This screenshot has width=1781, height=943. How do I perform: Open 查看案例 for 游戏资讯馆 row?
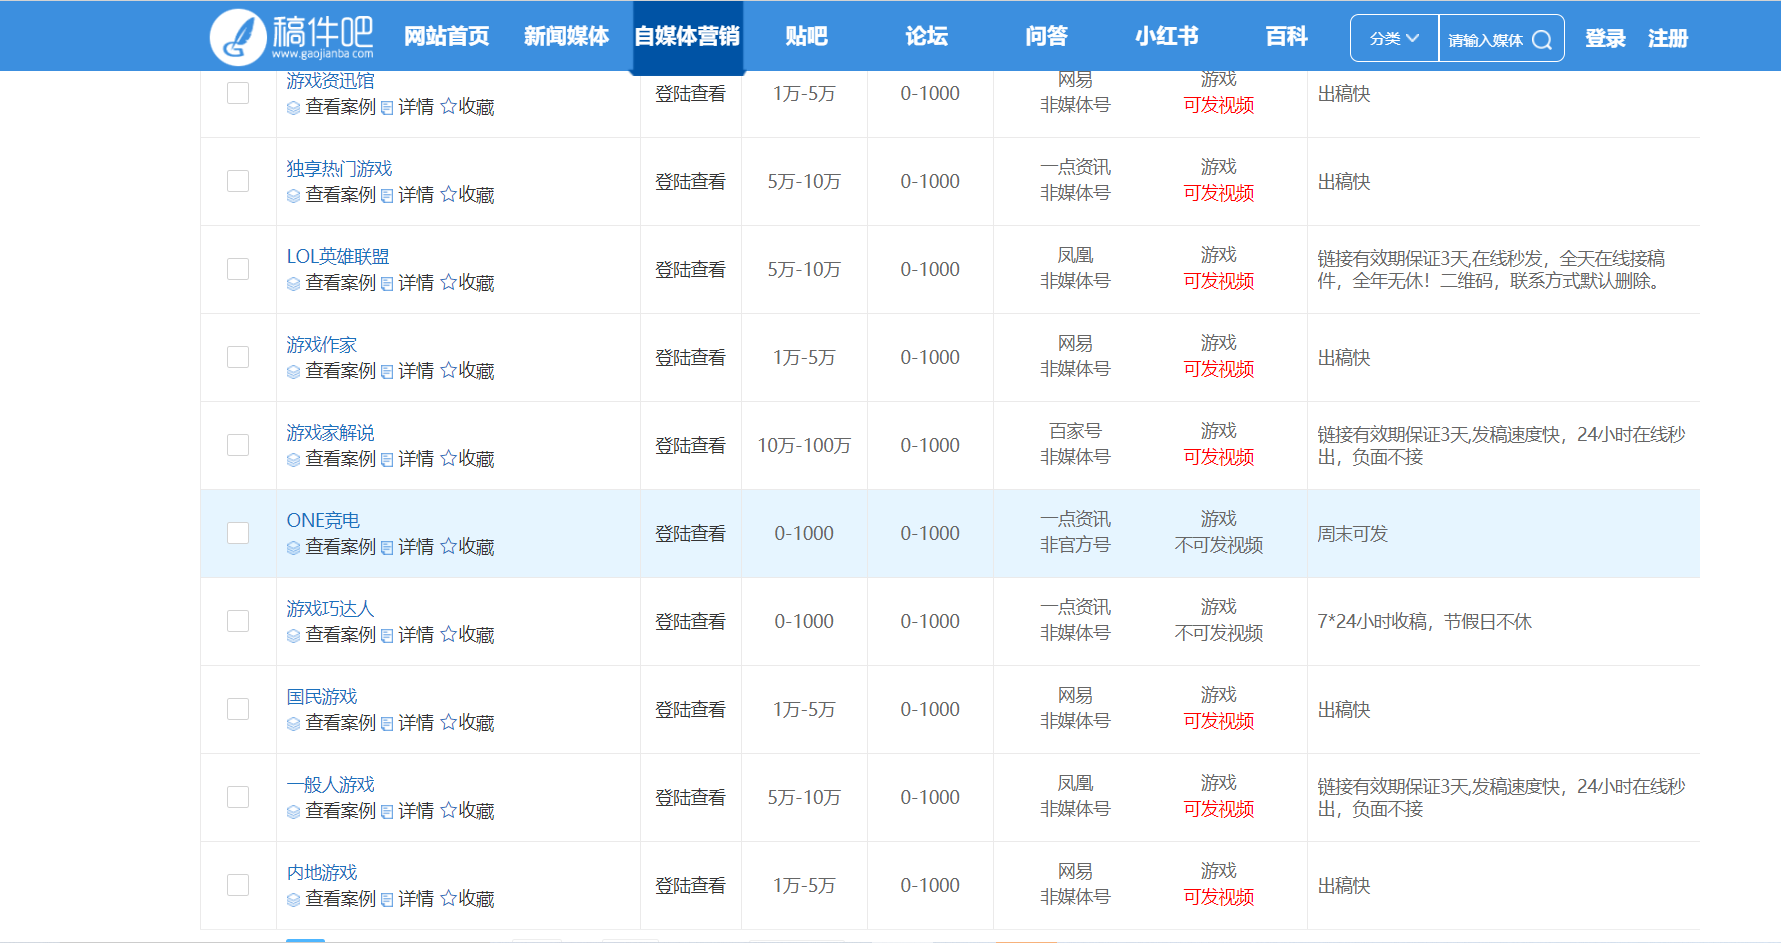[x=331, y=107]
